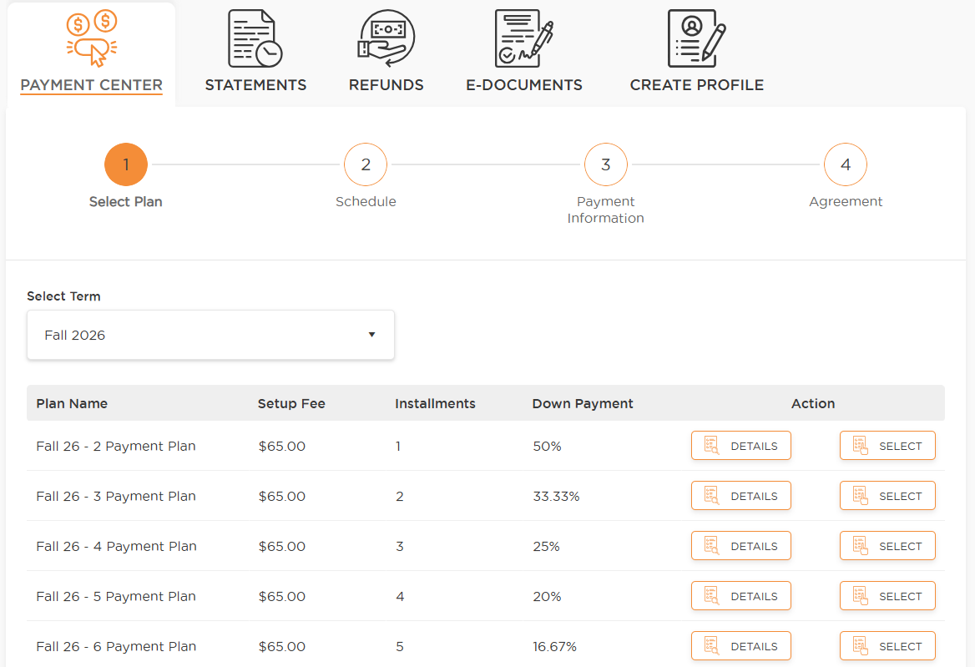The height and width of the screenshot is (667, 975).
Task: Select the Fall 26 - 2 Payment Plan
Action: 888,446
